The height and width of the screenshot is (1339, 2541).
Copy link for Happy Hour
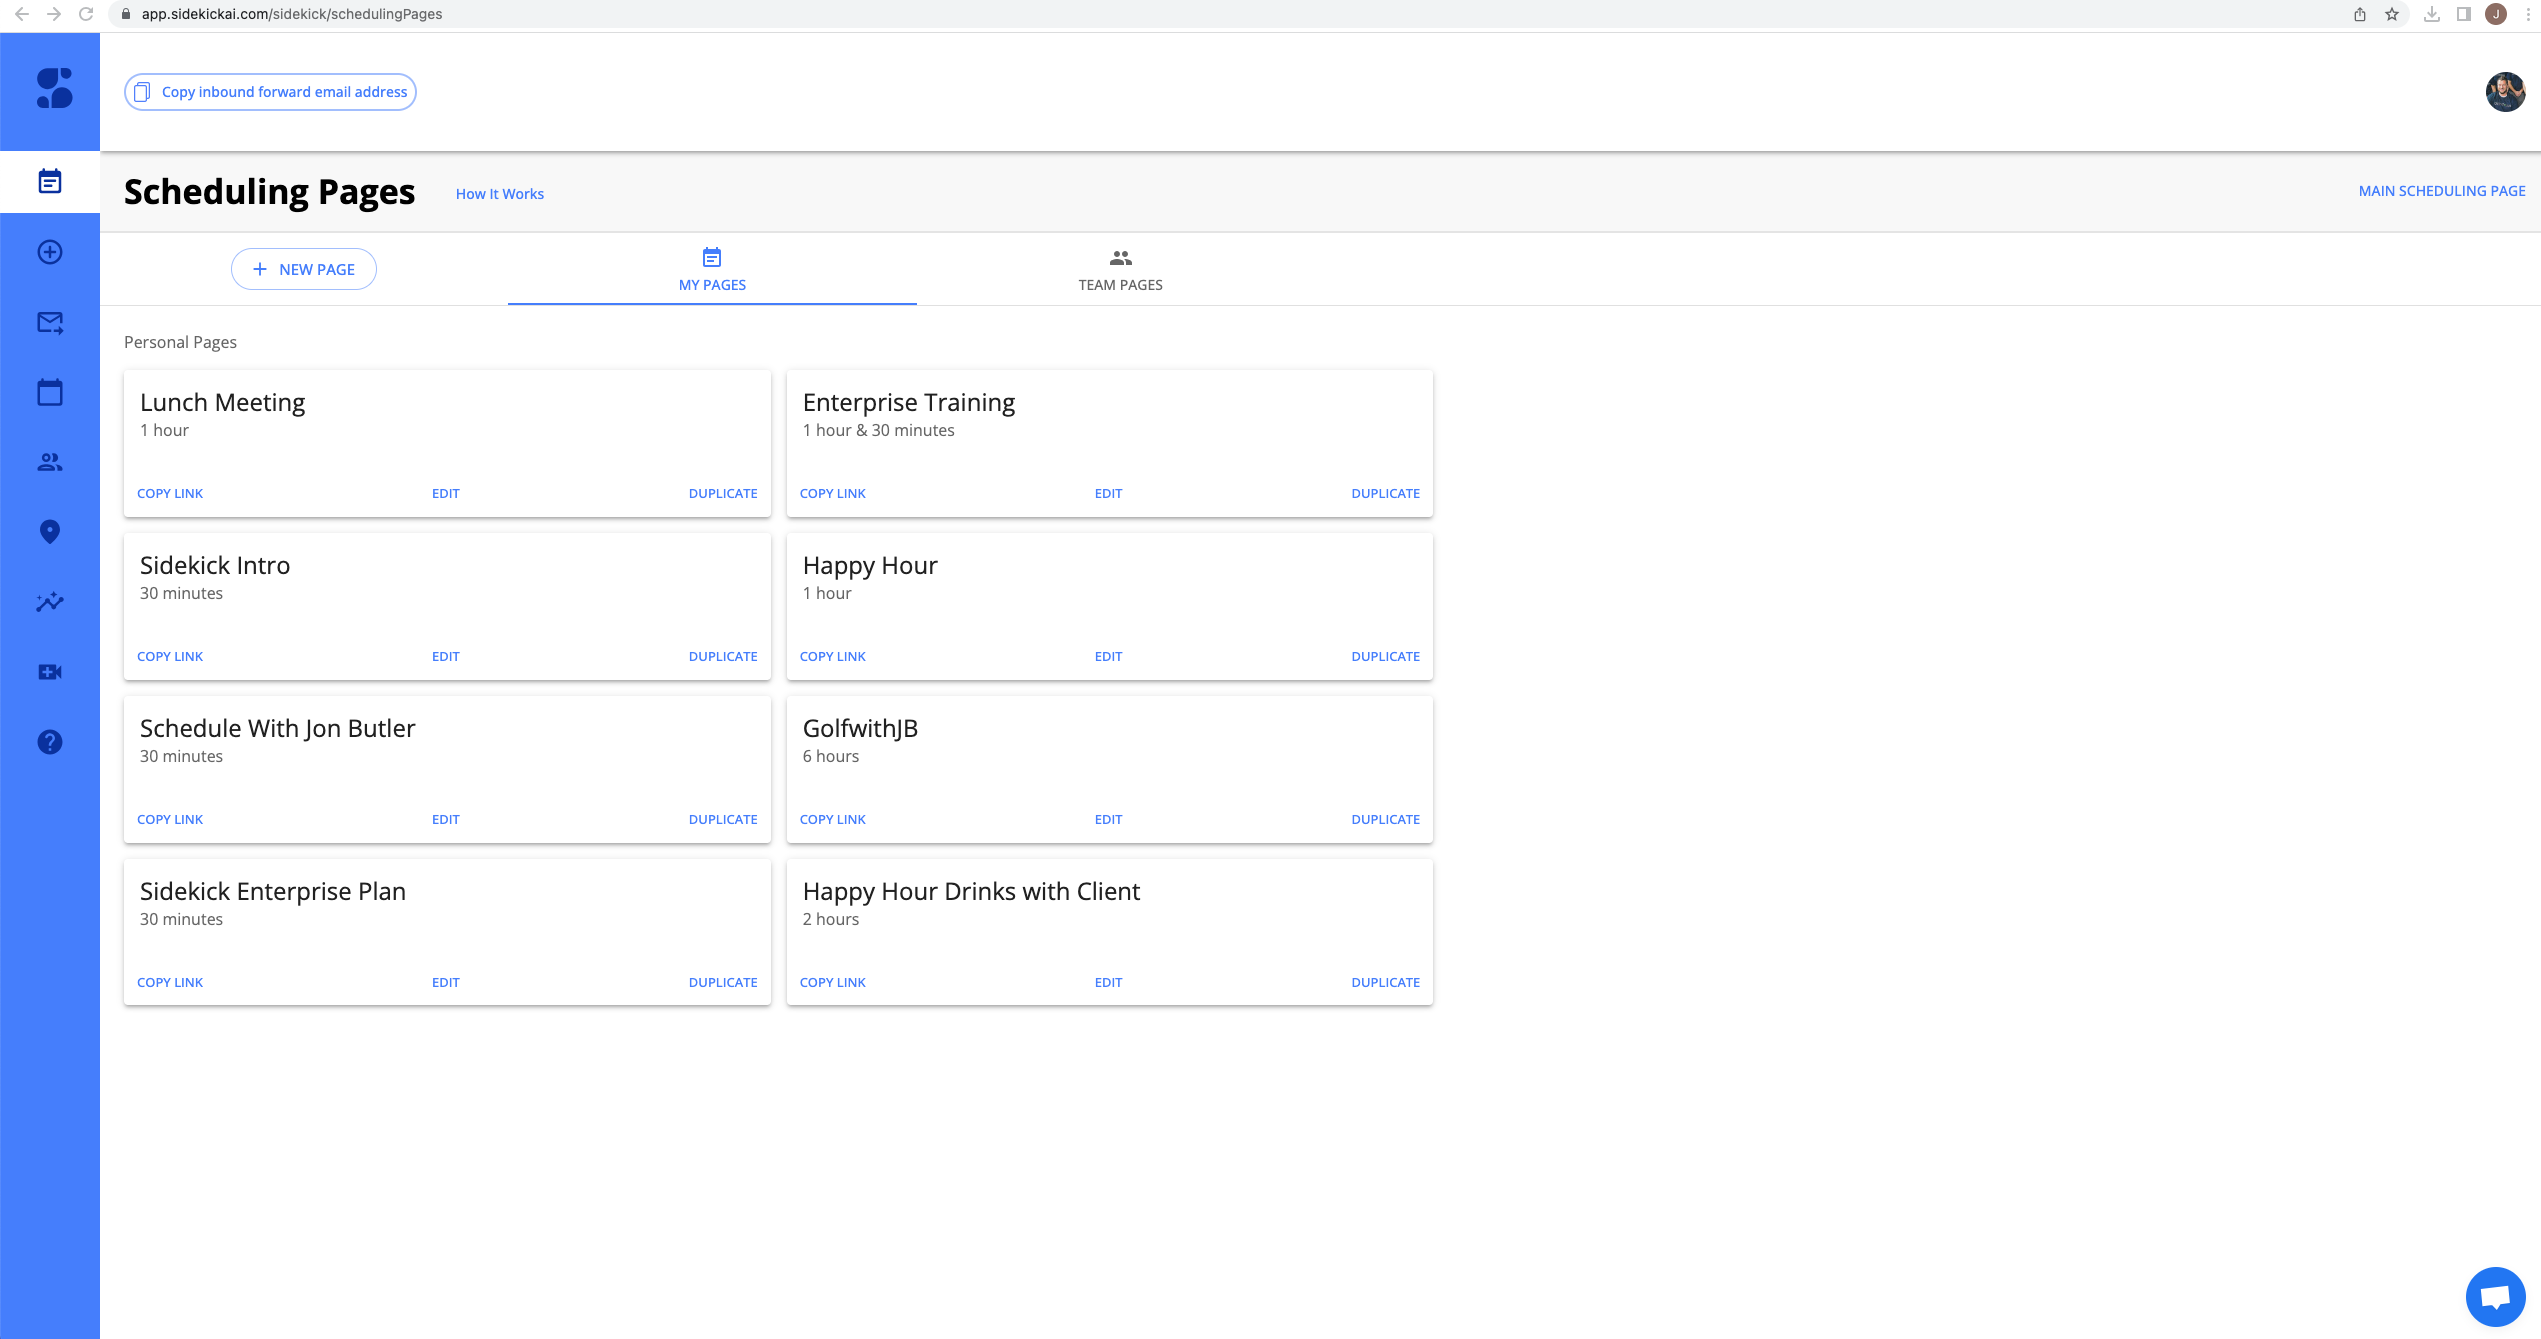833,657
